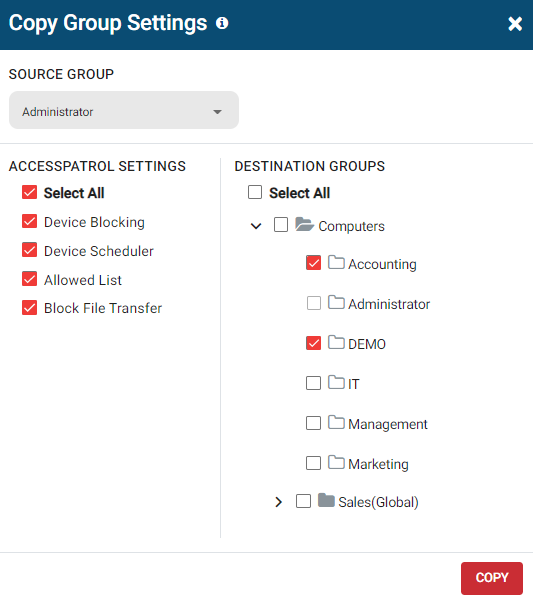Uncheck the Allowed List checkbox

tap(29, 279)
